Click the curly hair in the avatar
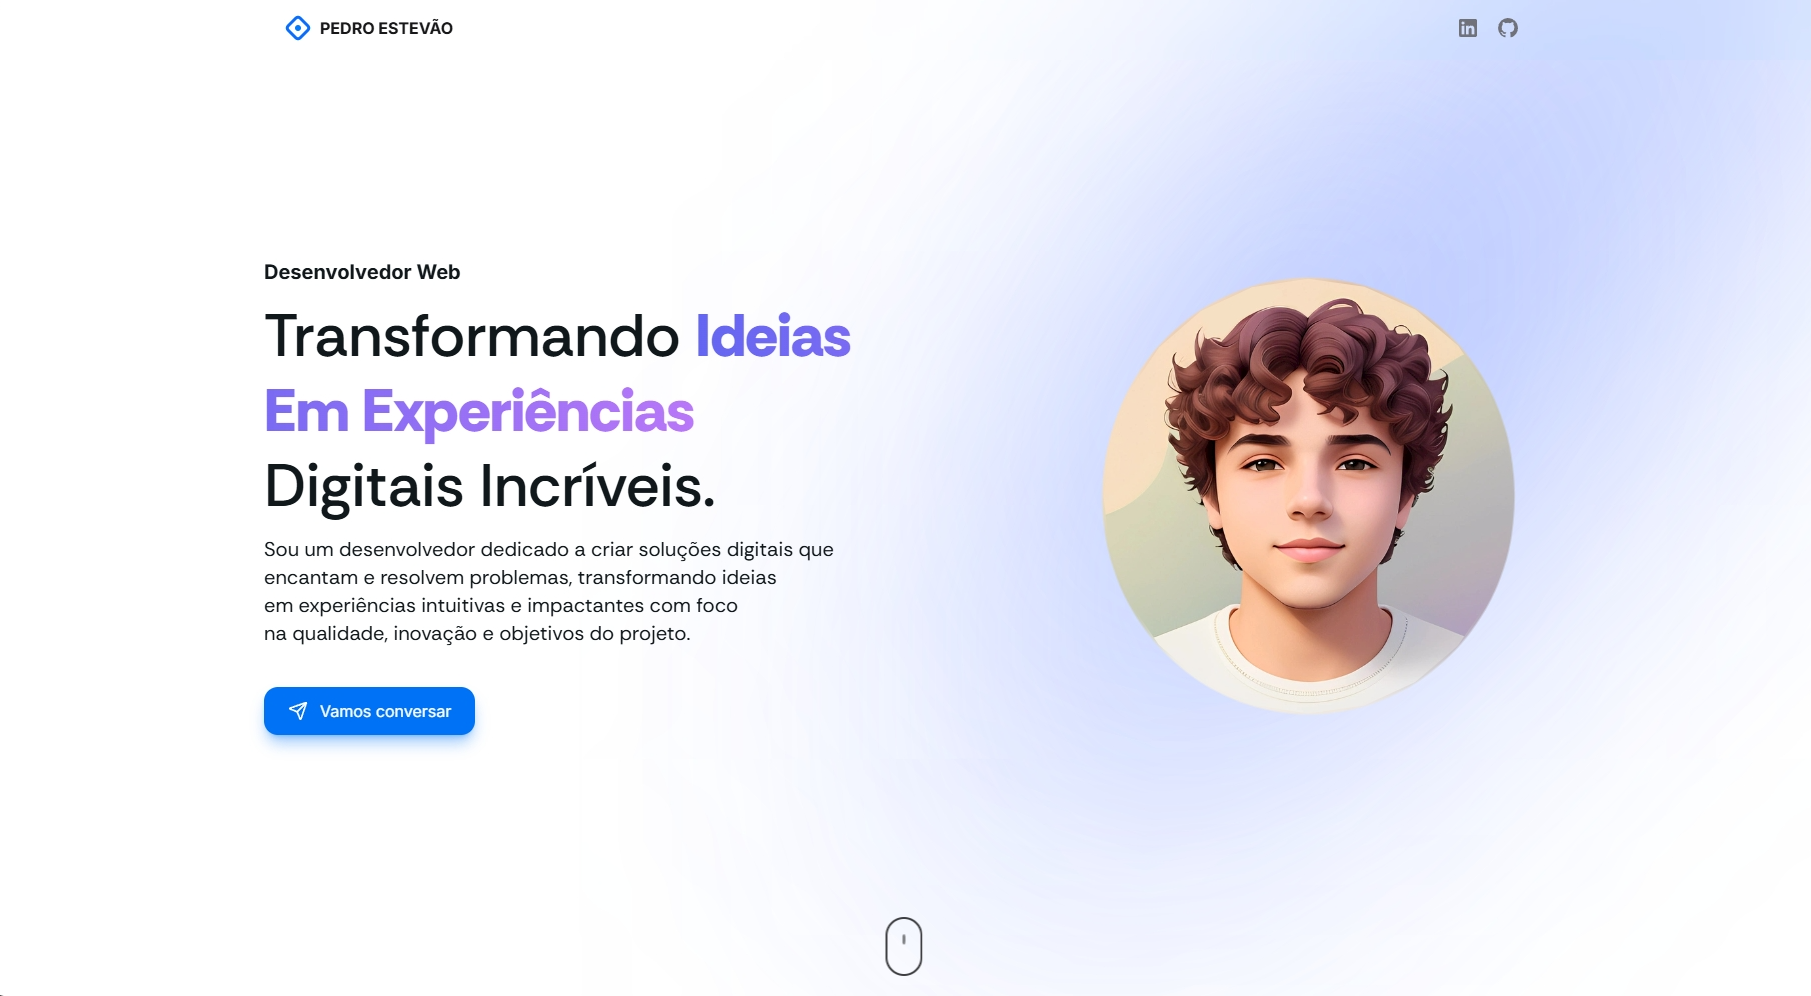1811x996 pixels. [1310, 372]
